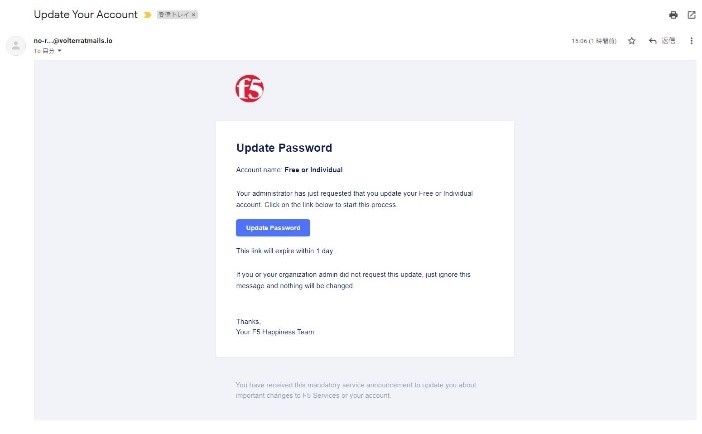Click the 15:06 message timestamp
The height and width of the screenshot is (434, 702).
click(x=594, y=41)
